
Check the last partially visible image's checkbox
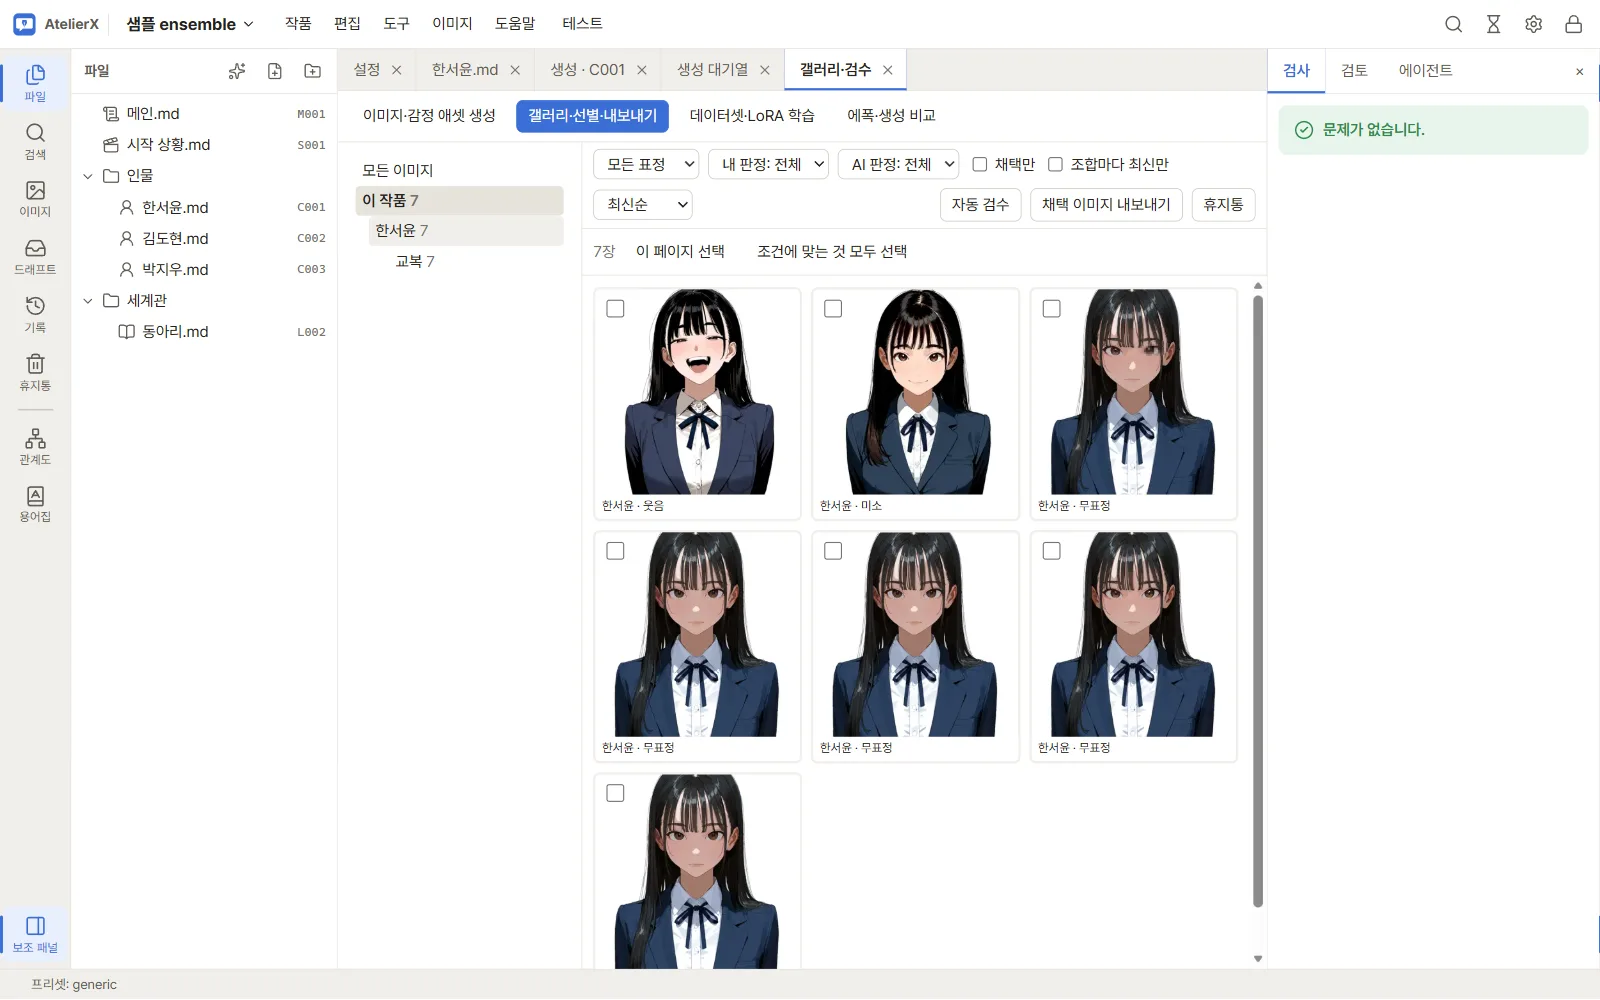(x=615, y=793)
